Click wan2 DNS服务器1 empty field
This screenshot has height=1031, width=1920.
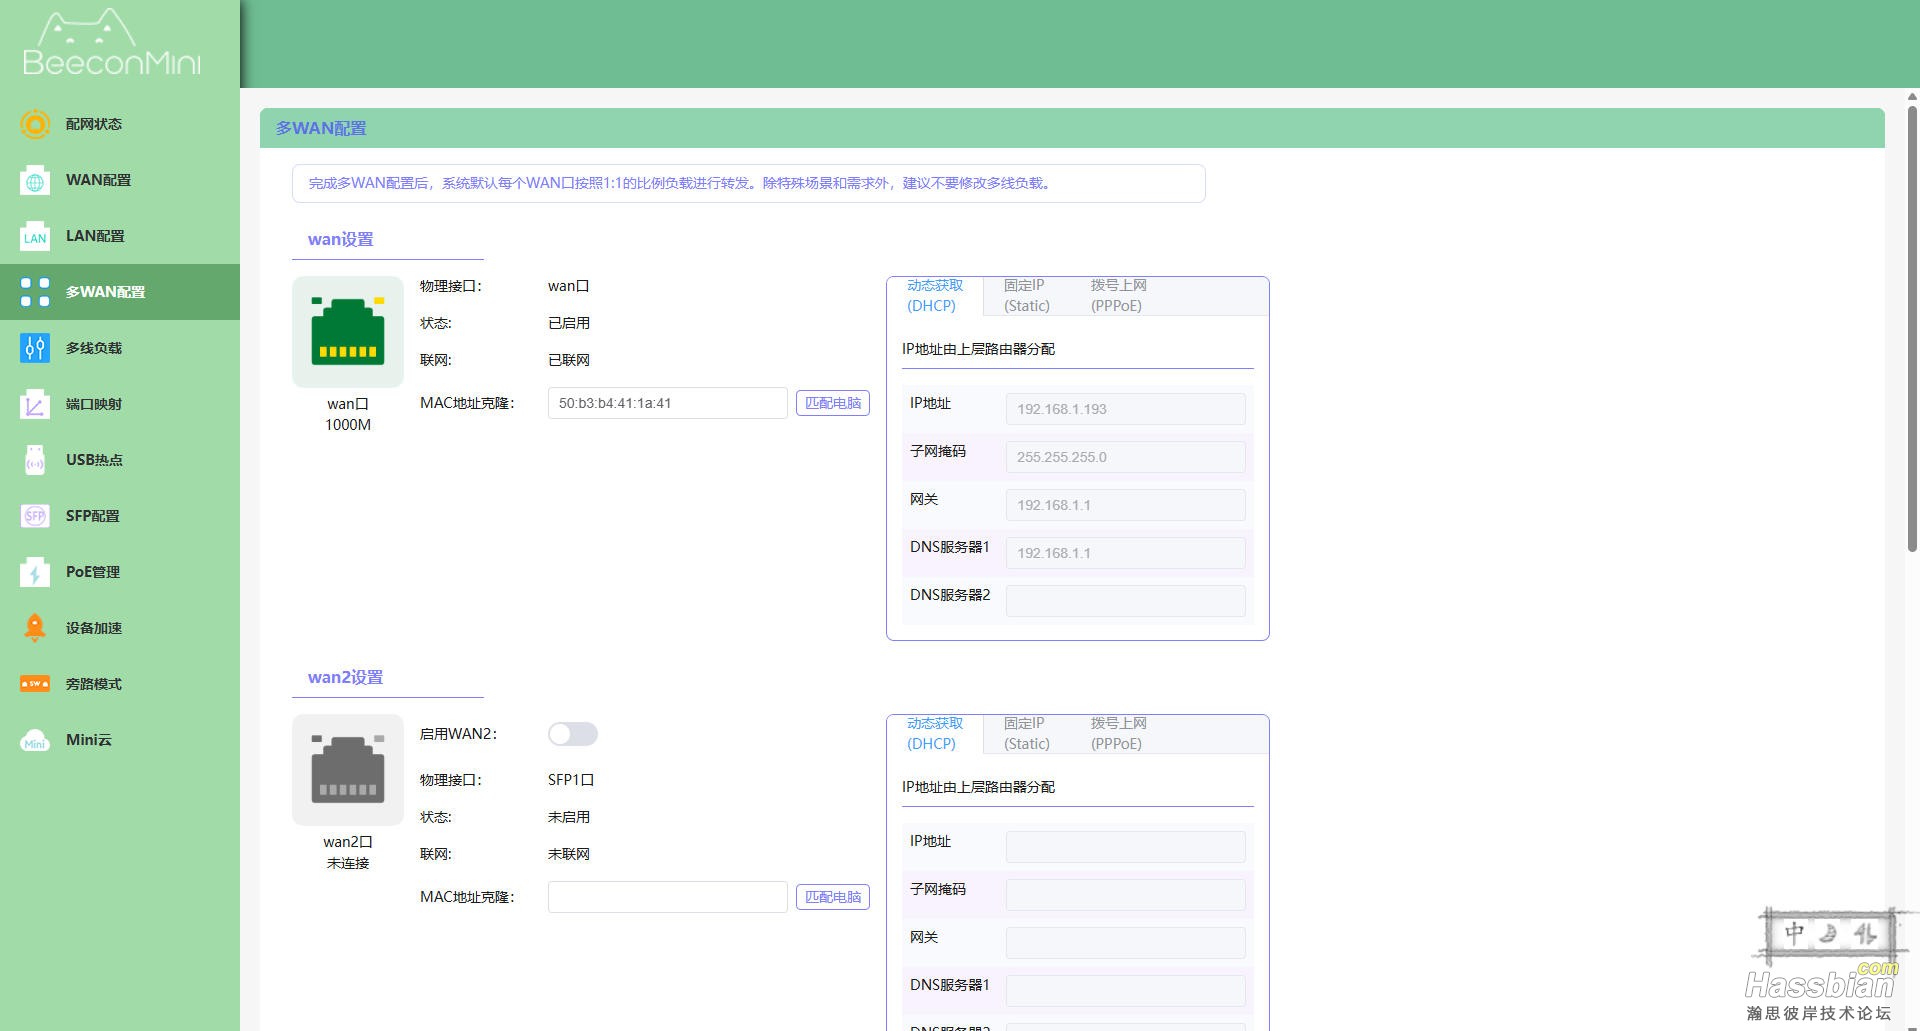coord(1126,991)
